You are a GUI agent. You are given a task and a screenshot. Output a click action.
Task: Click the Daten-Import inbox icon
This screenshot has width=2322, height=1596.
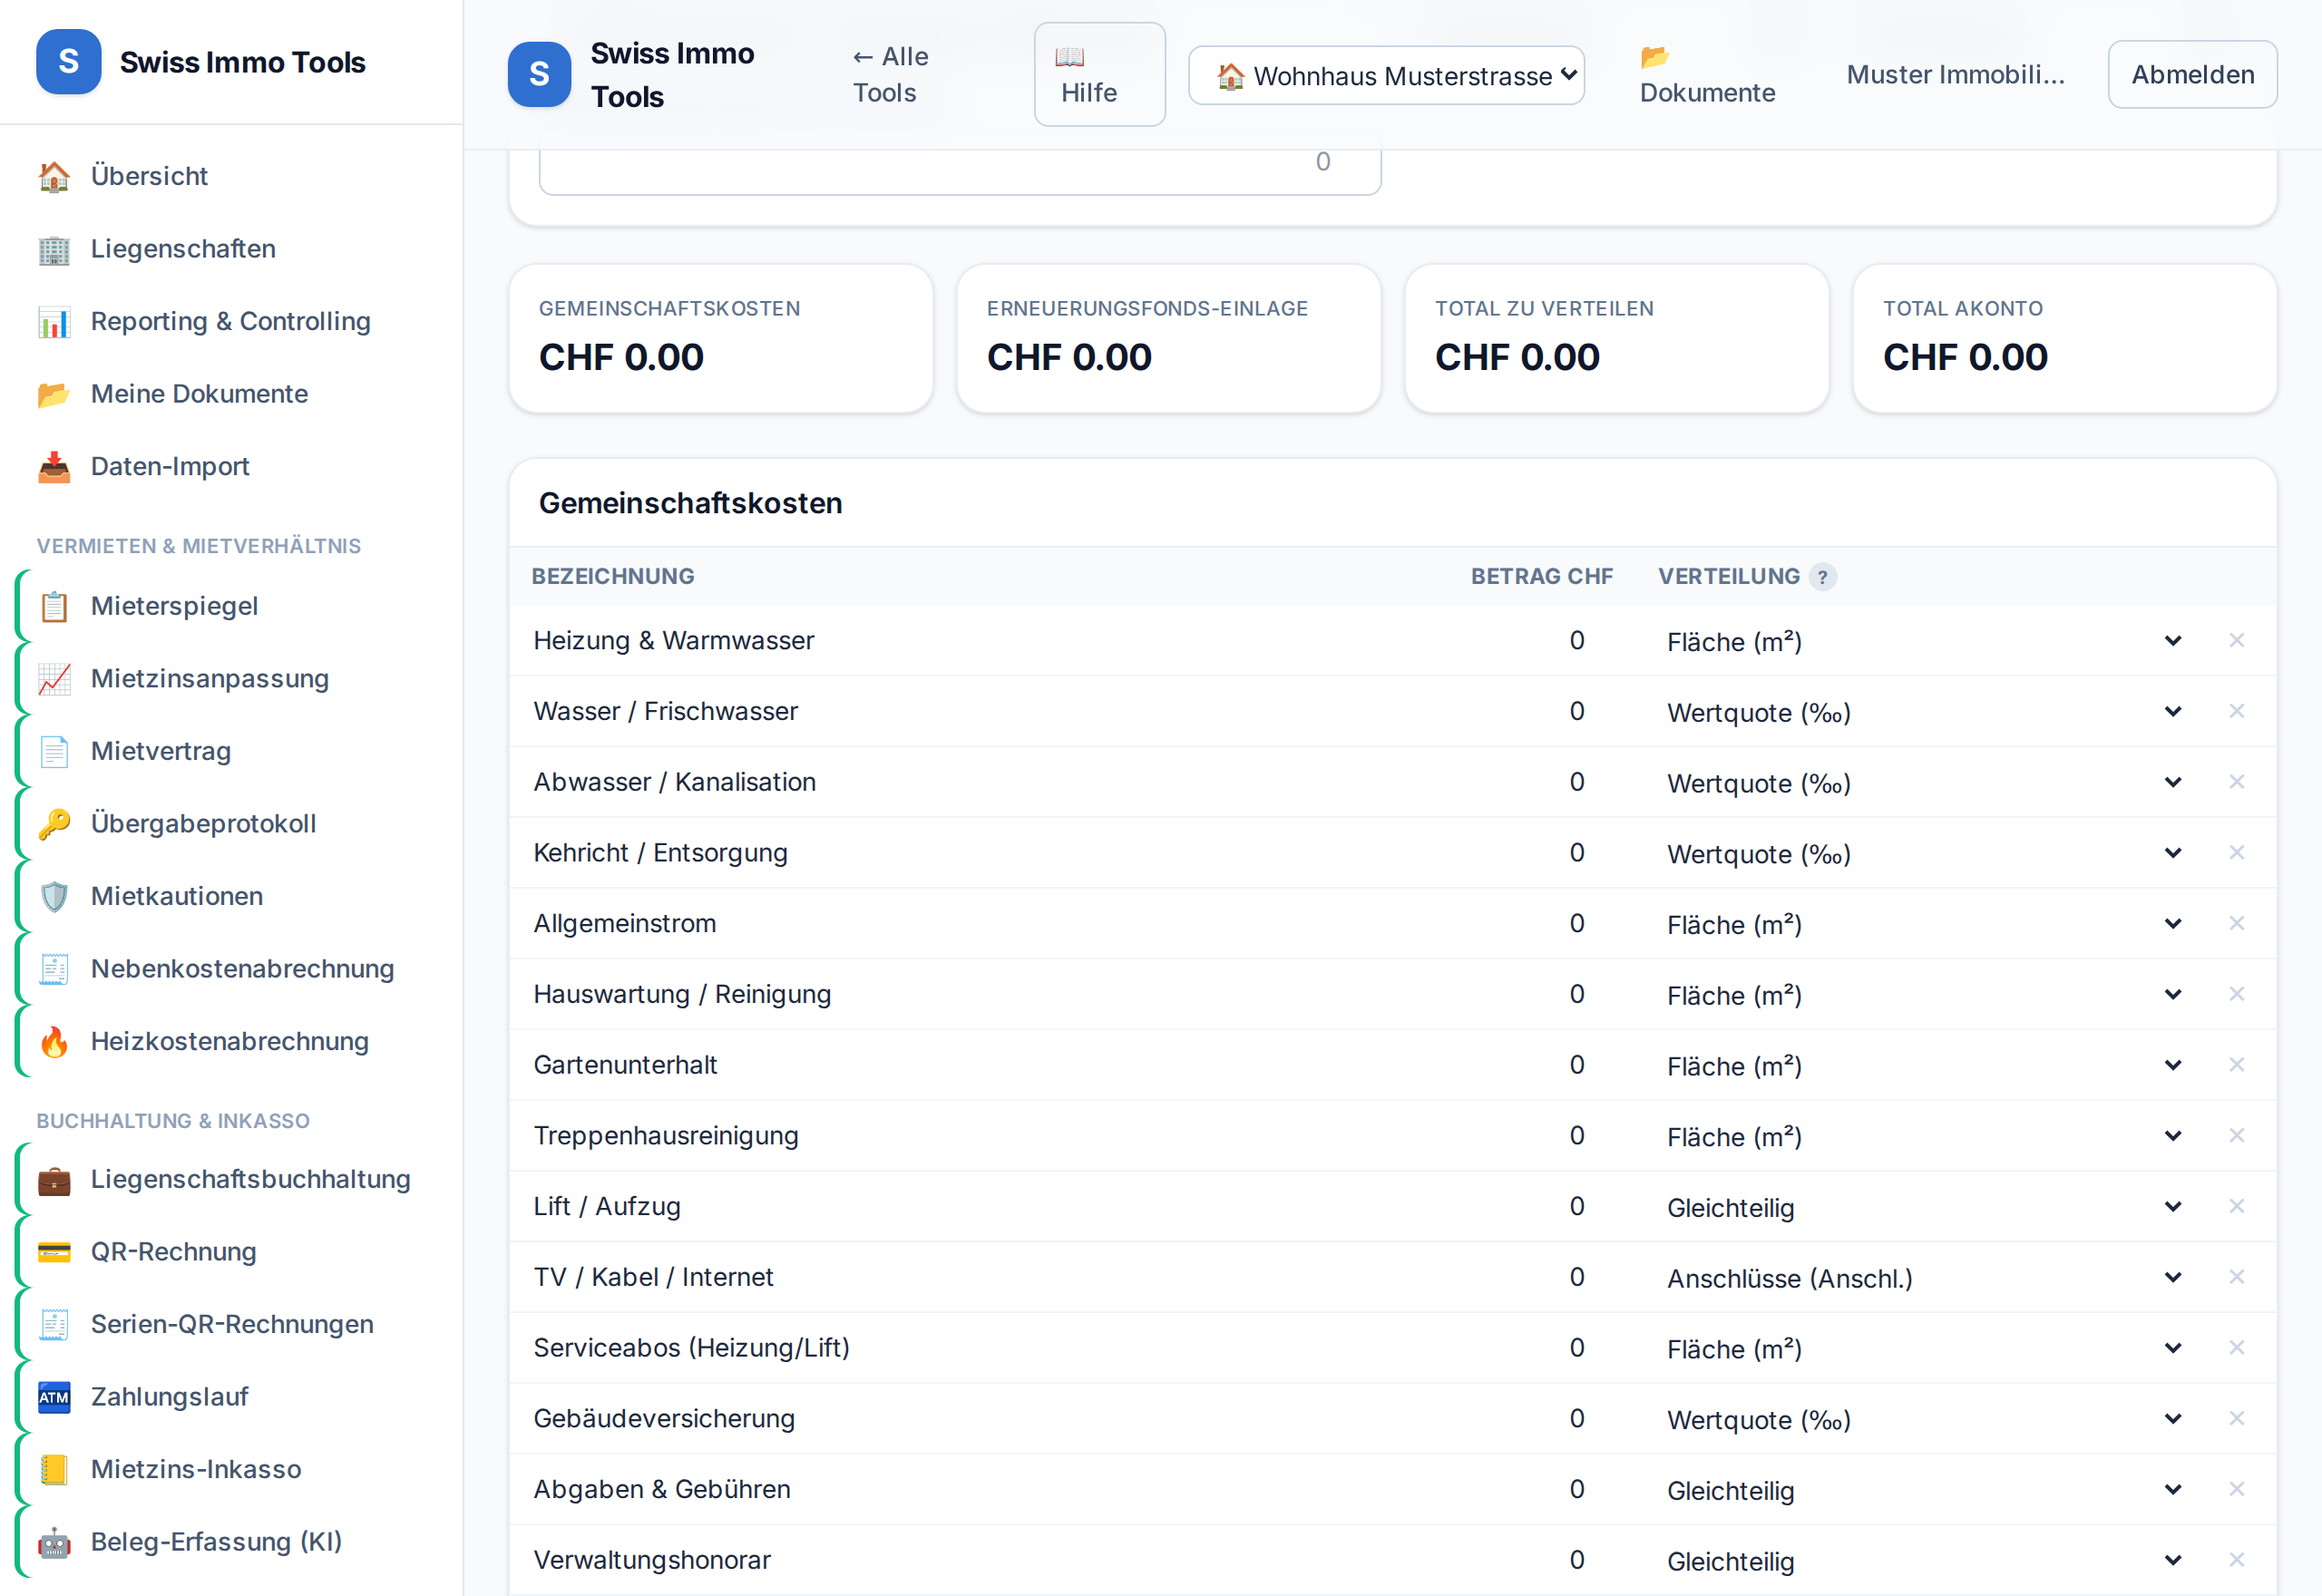tap(54, 466)
